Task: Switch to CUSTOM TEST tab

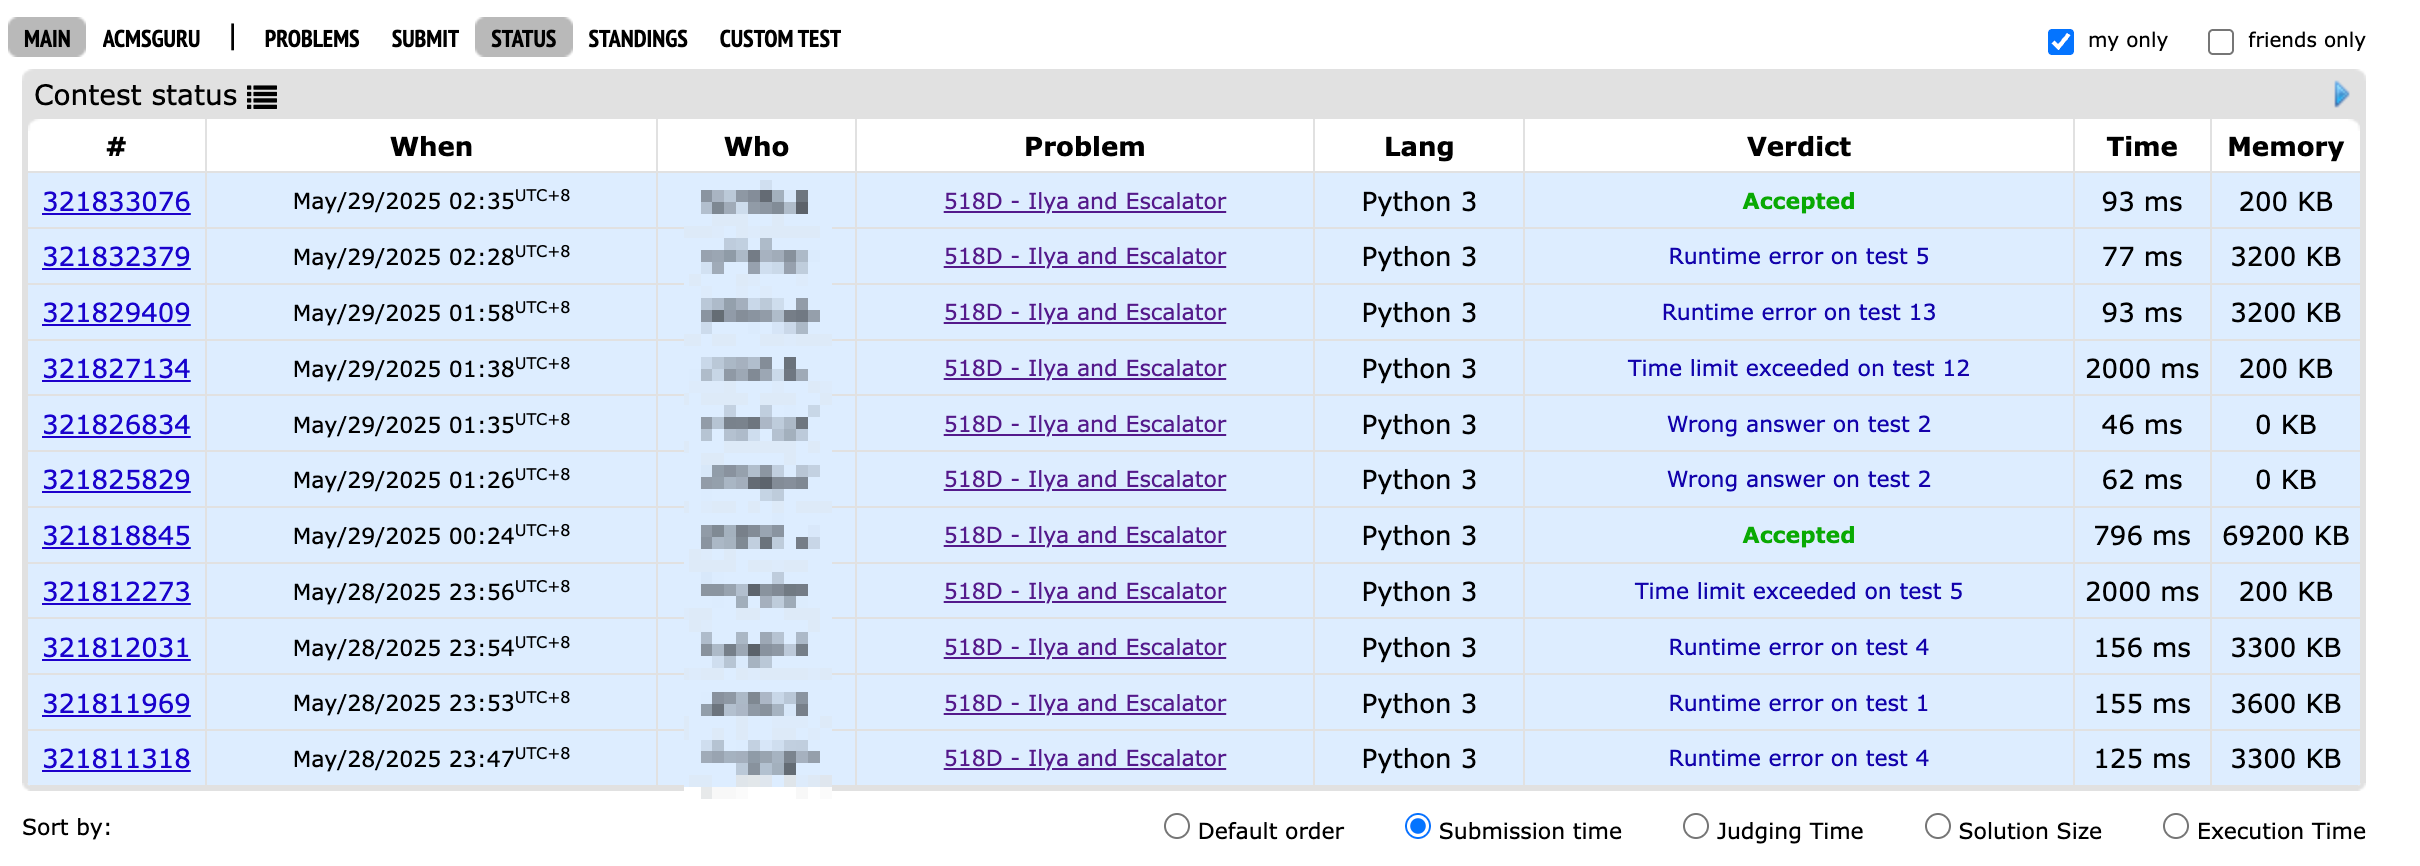Action: point(779,39)
